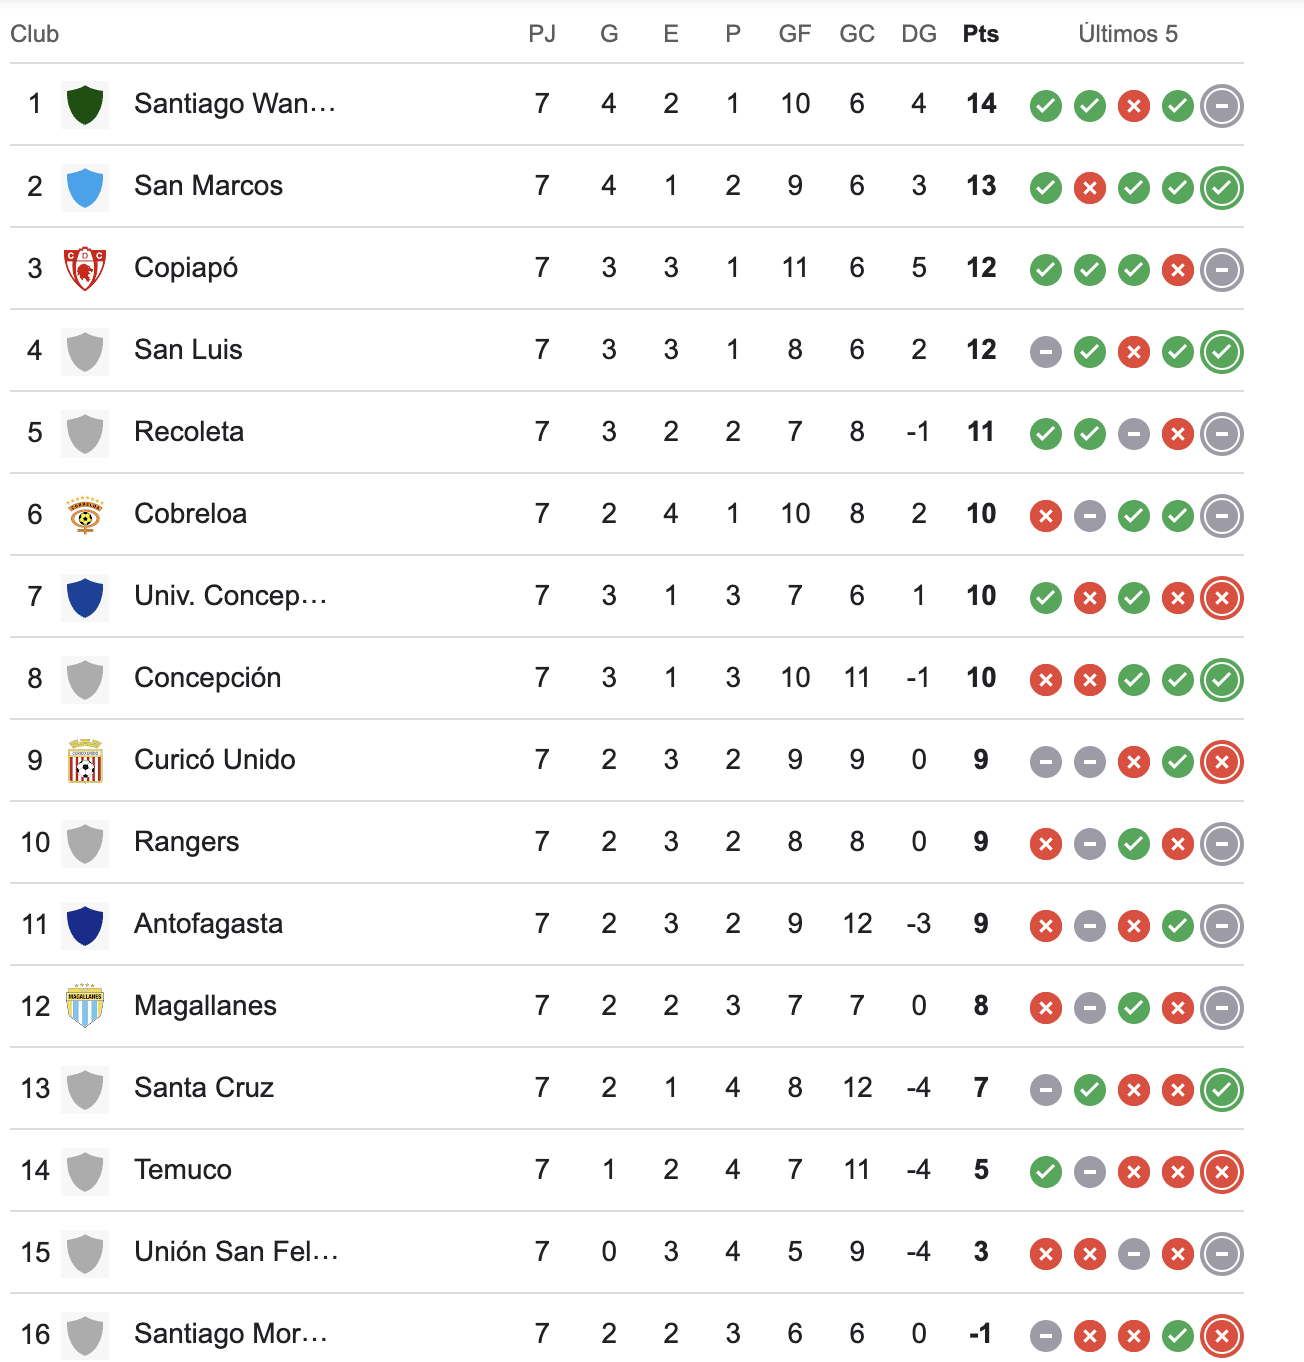The image size is (1304, 1362).
Task: Open San Luis team name
Action: (x=188, y=350)
